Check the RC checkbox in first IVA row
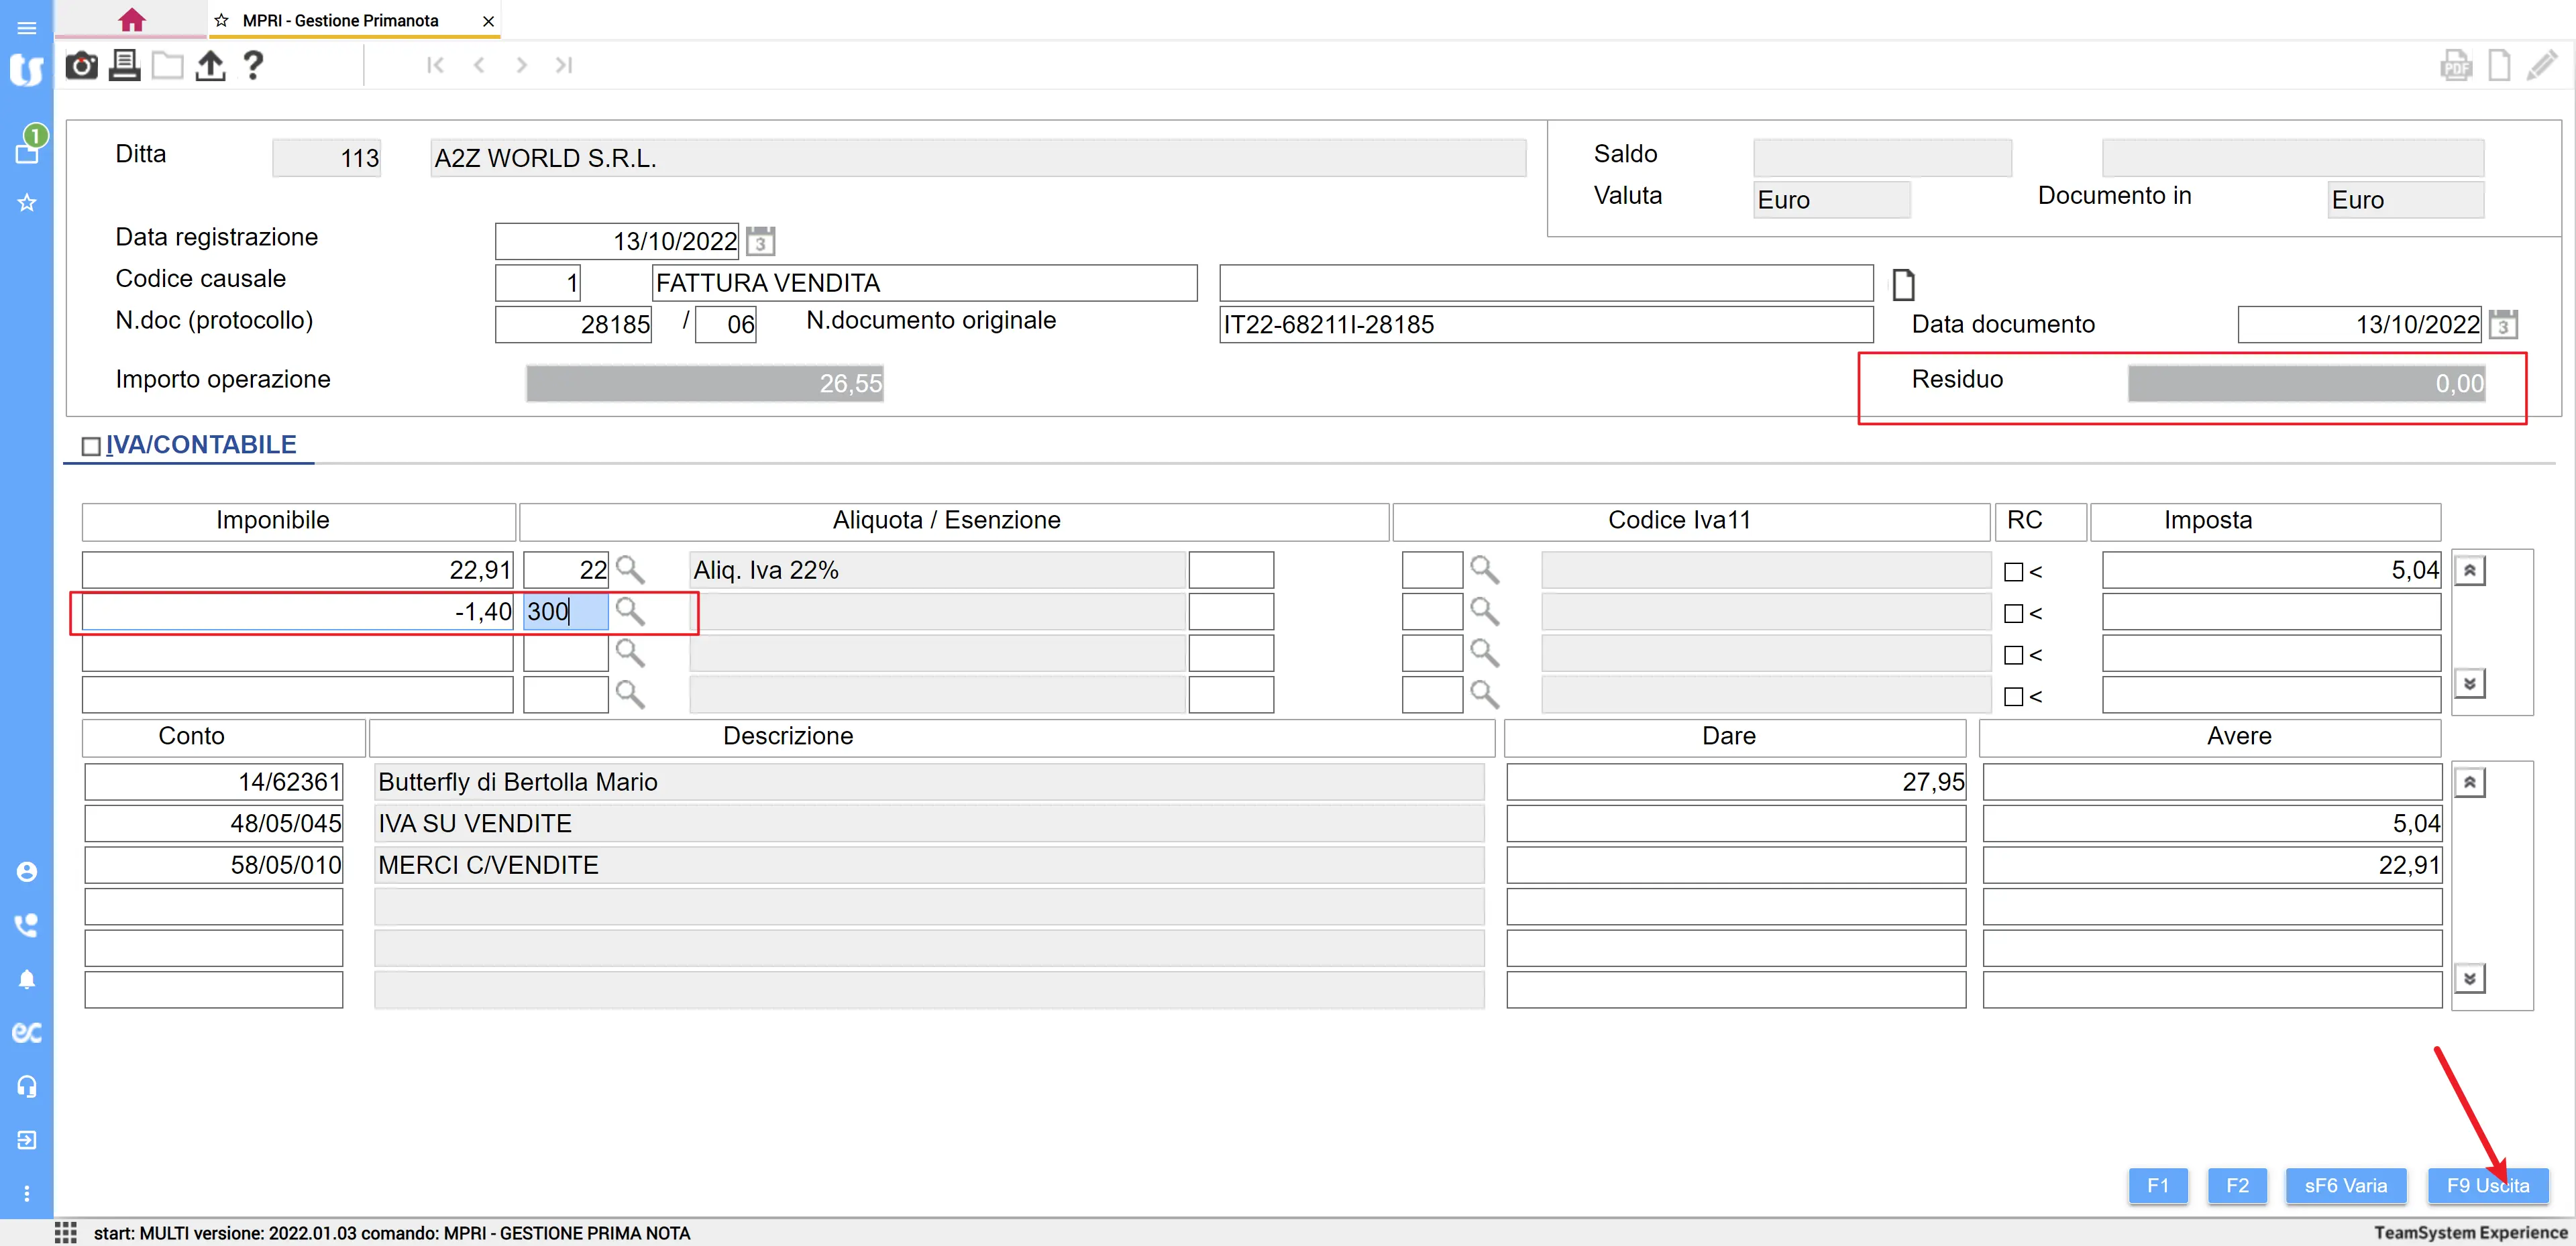Image resolution: width=2576 pixels, height=1246 pixels. [x=2013, y=572]
